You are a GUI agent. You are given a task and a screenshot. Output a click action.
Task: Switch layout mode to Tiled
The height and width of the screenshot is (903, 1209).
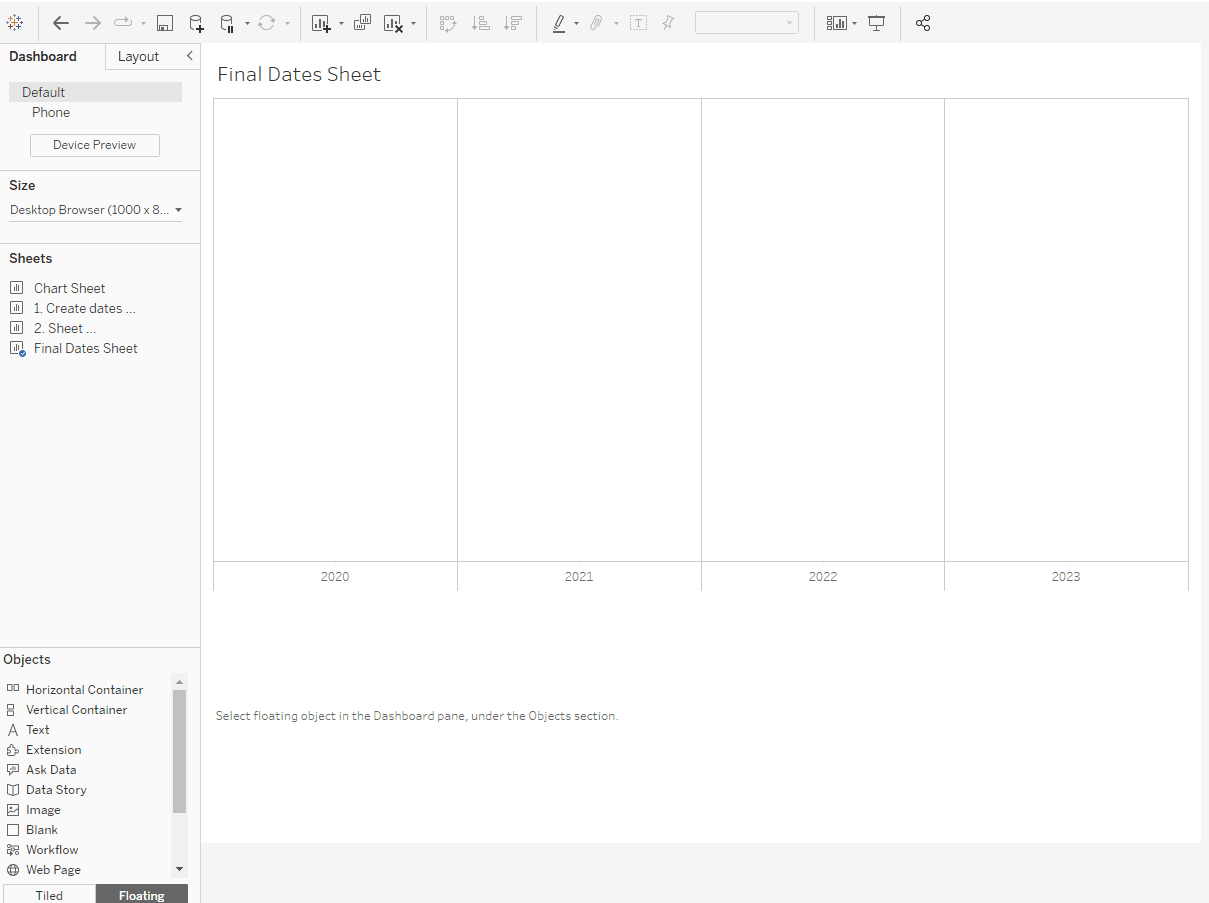[48, 894]
